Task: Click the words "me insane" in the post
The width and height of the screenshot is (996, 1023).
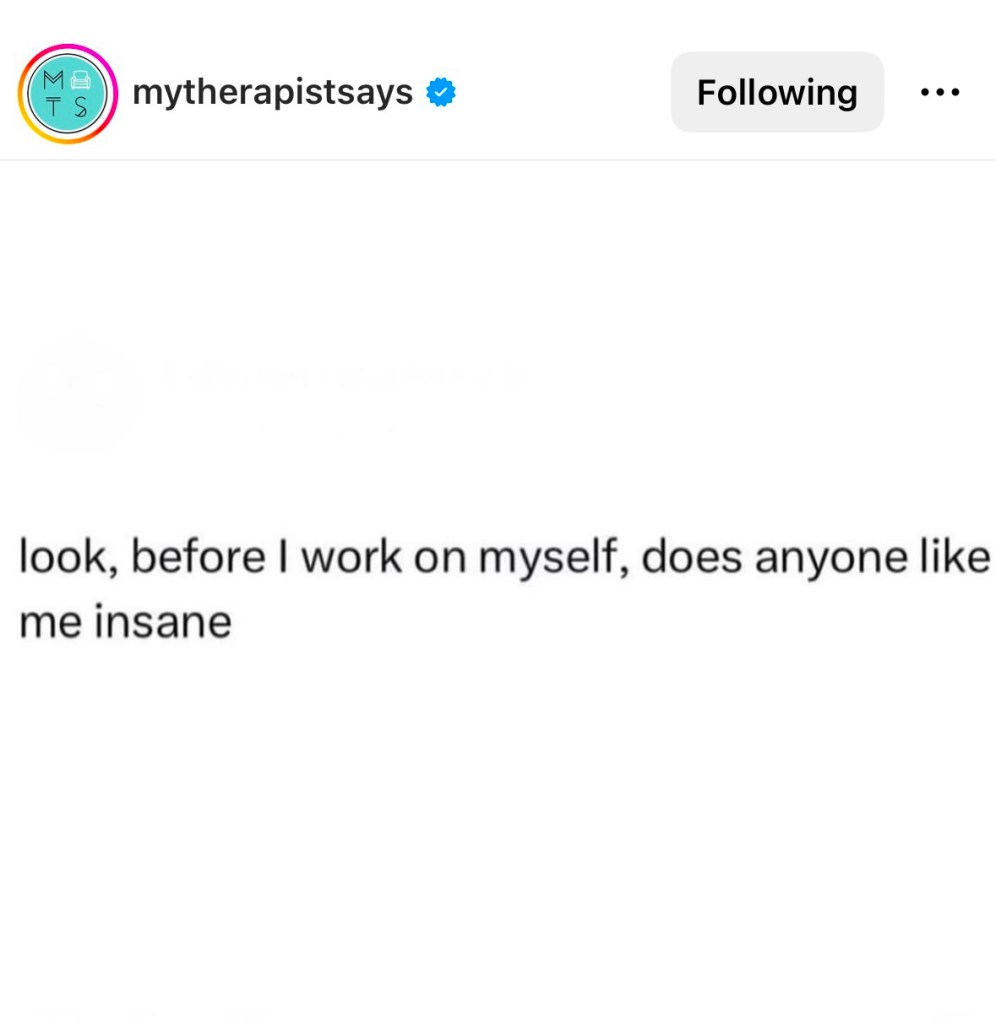Action: [126, 623]
